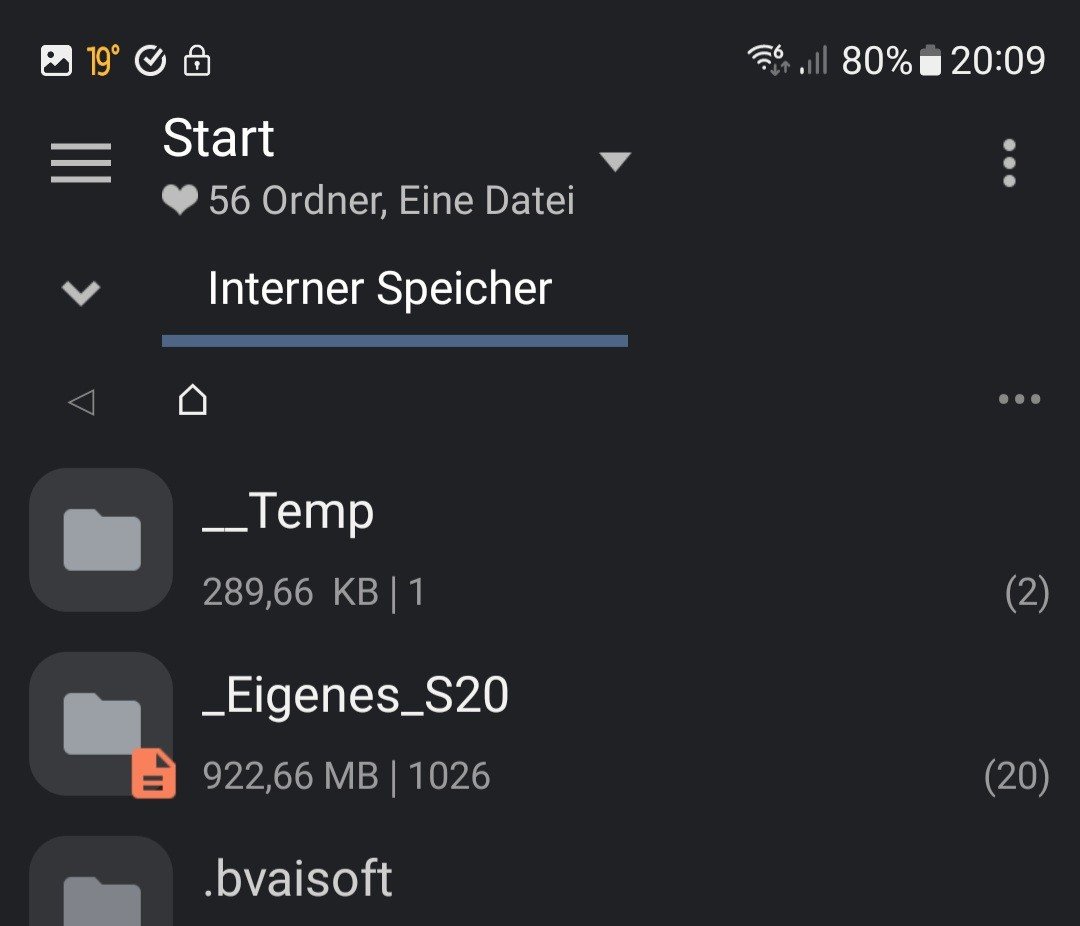The image size is (1080, 926).
Task: Open the __Temp folder
Action: coord(288,513)
